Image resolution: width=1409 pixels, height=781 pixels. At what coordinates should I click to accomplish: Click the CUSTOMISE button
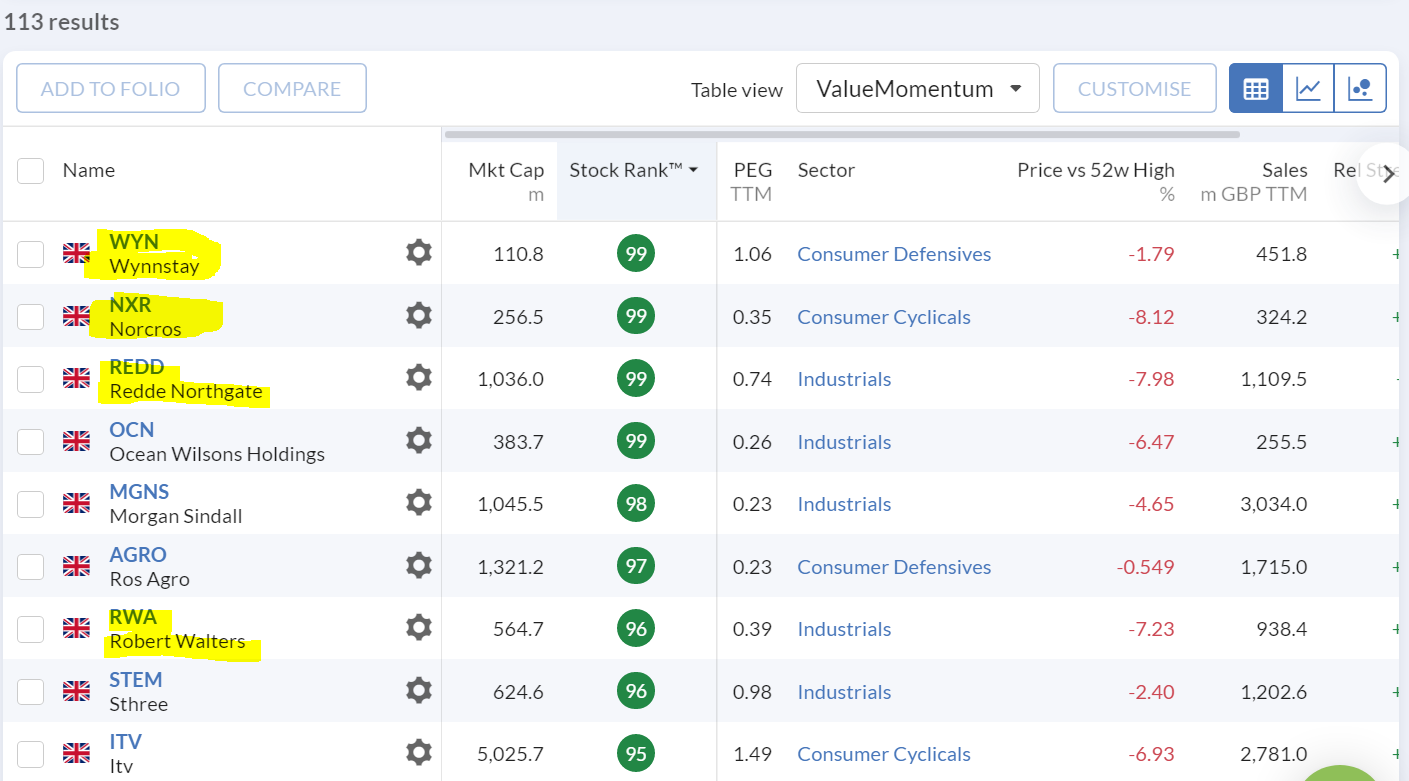[x=1135, y=88]
